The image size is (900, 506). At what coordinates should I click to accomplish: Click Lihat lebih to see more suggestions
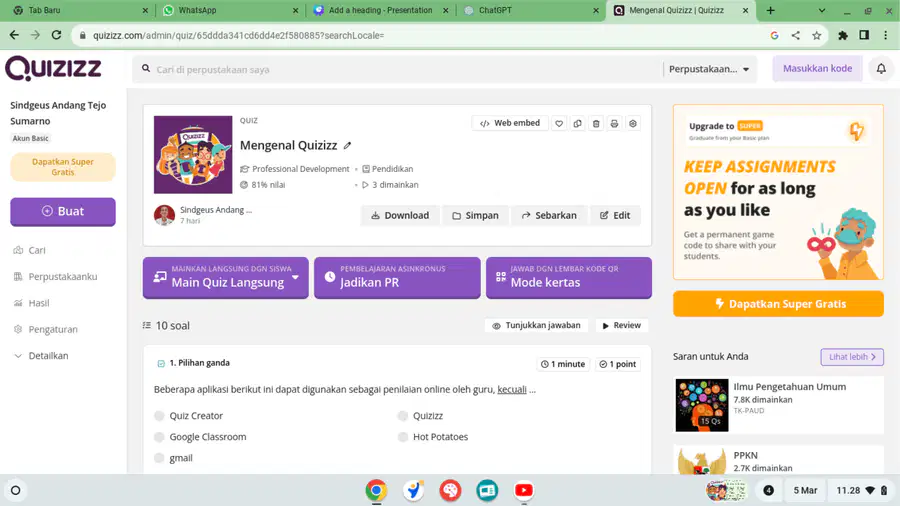[x=852, y=357]
